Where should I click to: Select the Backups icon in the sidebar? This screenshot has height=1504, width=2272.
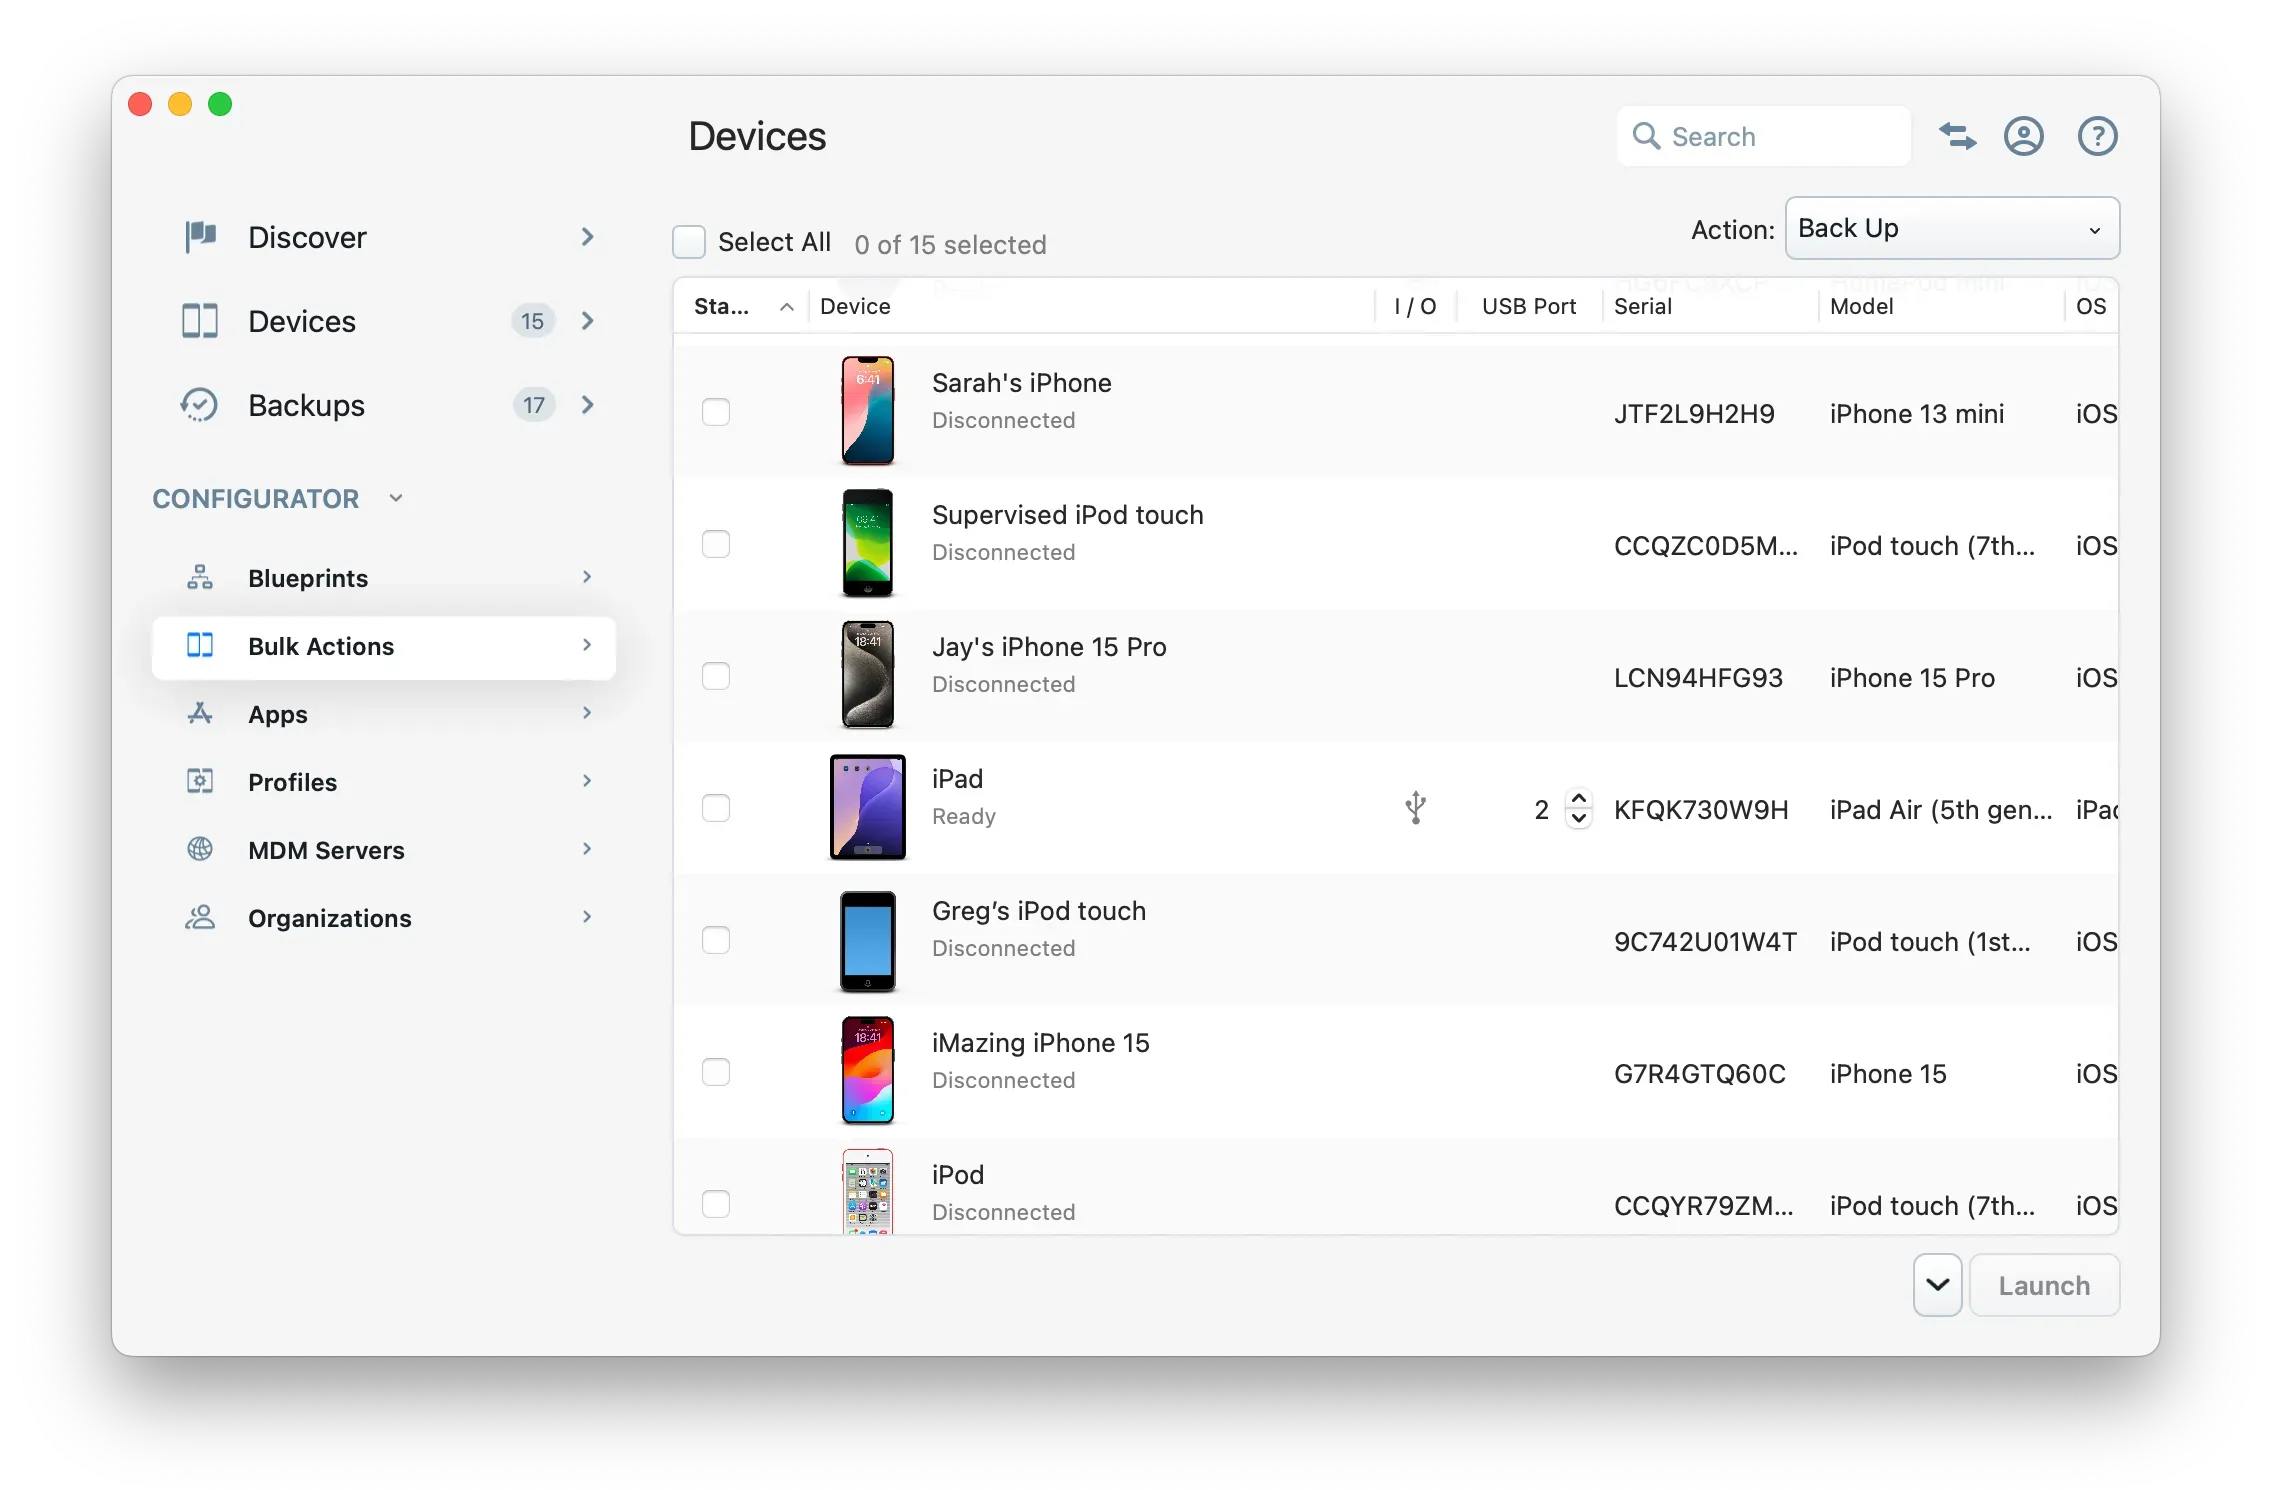pyautogui.click(x=199, y=405)
